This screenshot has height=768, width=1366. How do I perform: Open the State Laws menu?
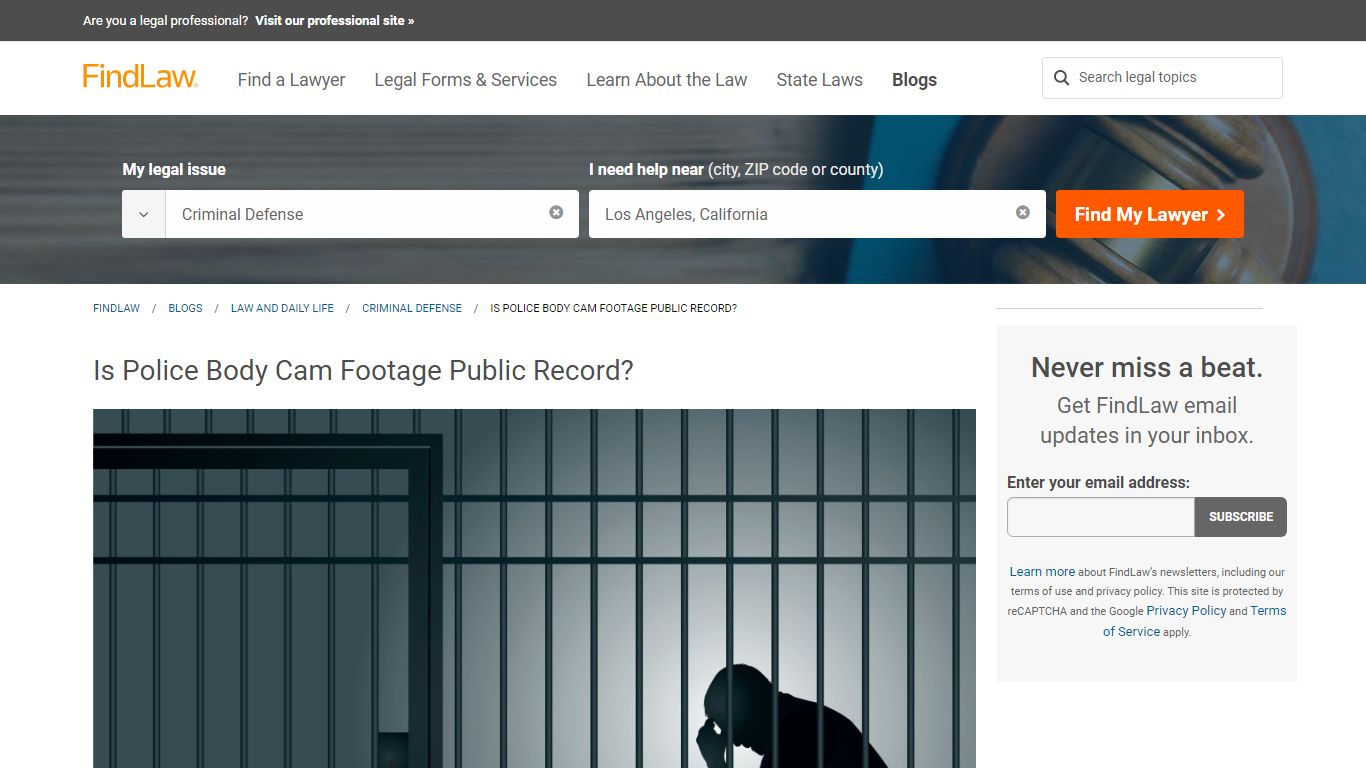click(819, 80)
